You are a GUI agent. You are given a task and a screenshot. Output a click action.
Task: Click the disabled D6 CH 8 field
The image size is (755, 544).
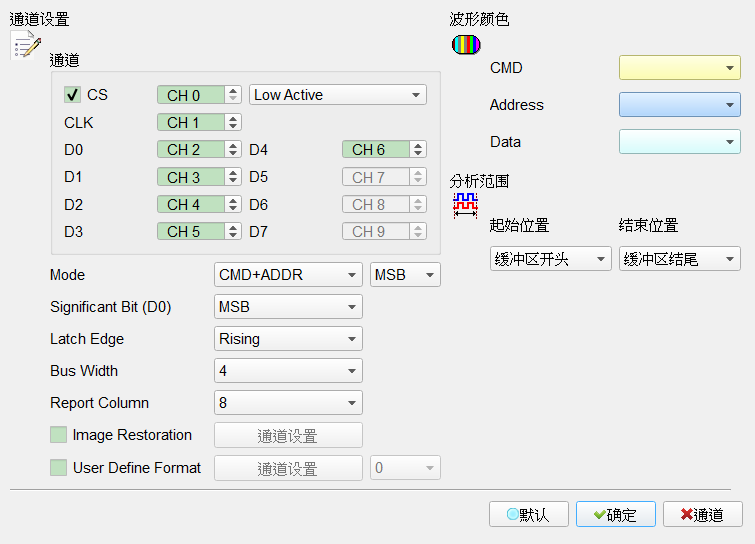(376, 205)
